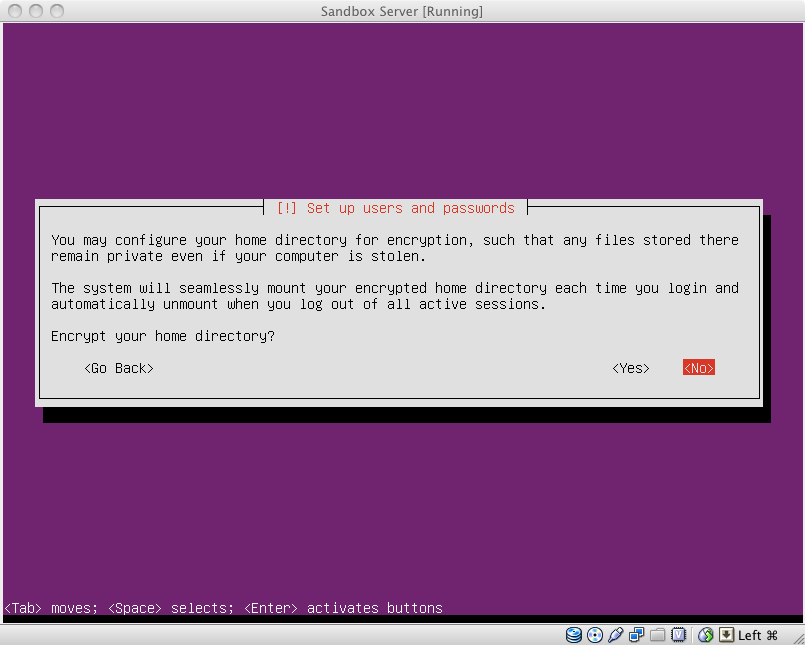Minimize the Sandbox Server window

36,11
